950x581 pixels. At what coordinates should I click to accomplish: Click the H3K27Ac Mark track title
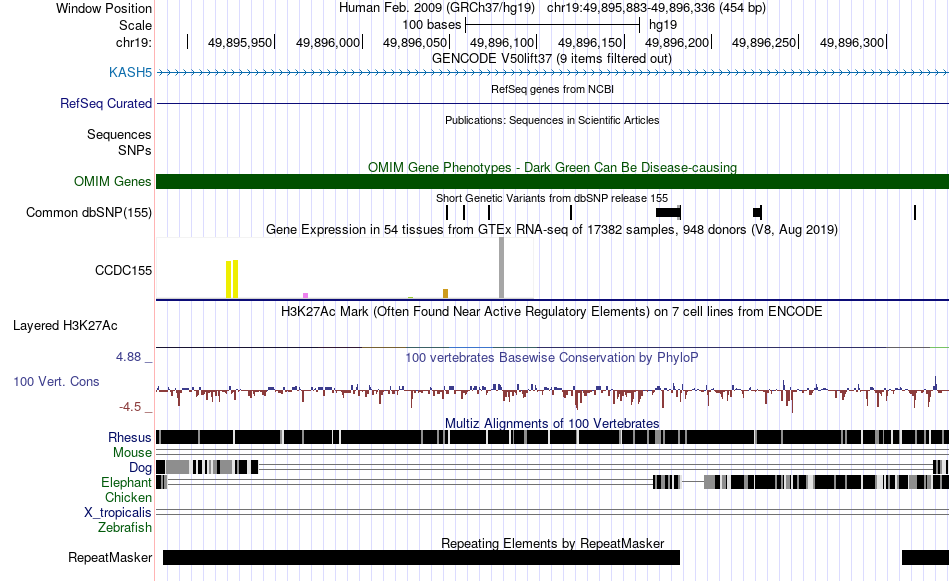click(x=552, y=311)
